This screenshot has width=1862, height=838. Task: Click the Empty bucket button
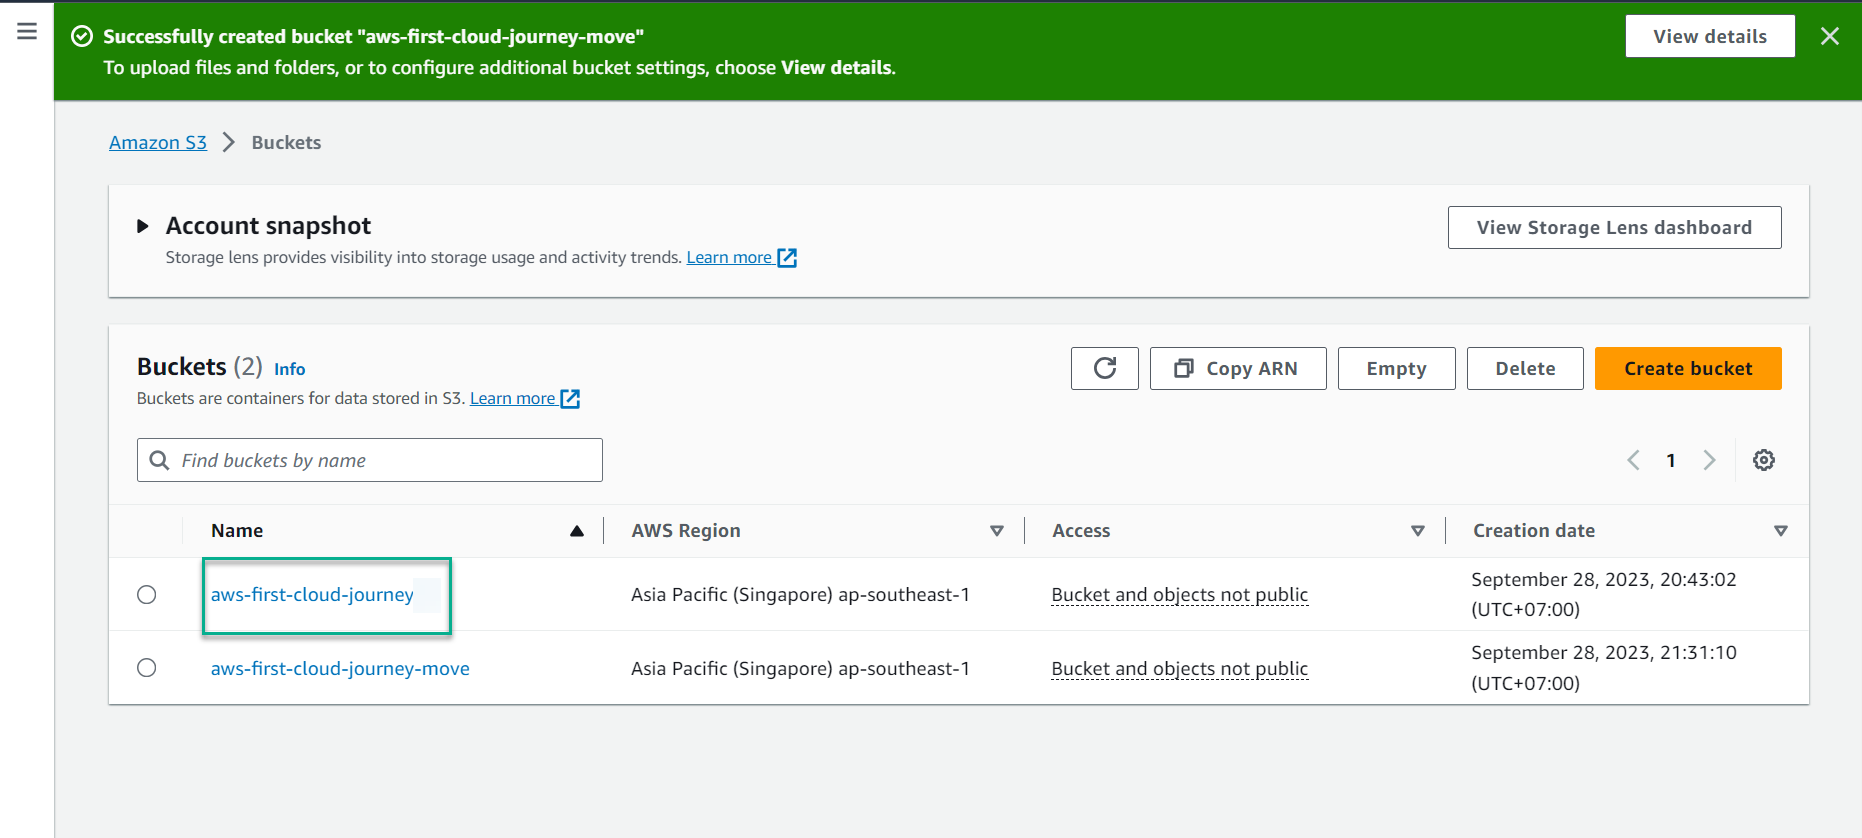1396,368
